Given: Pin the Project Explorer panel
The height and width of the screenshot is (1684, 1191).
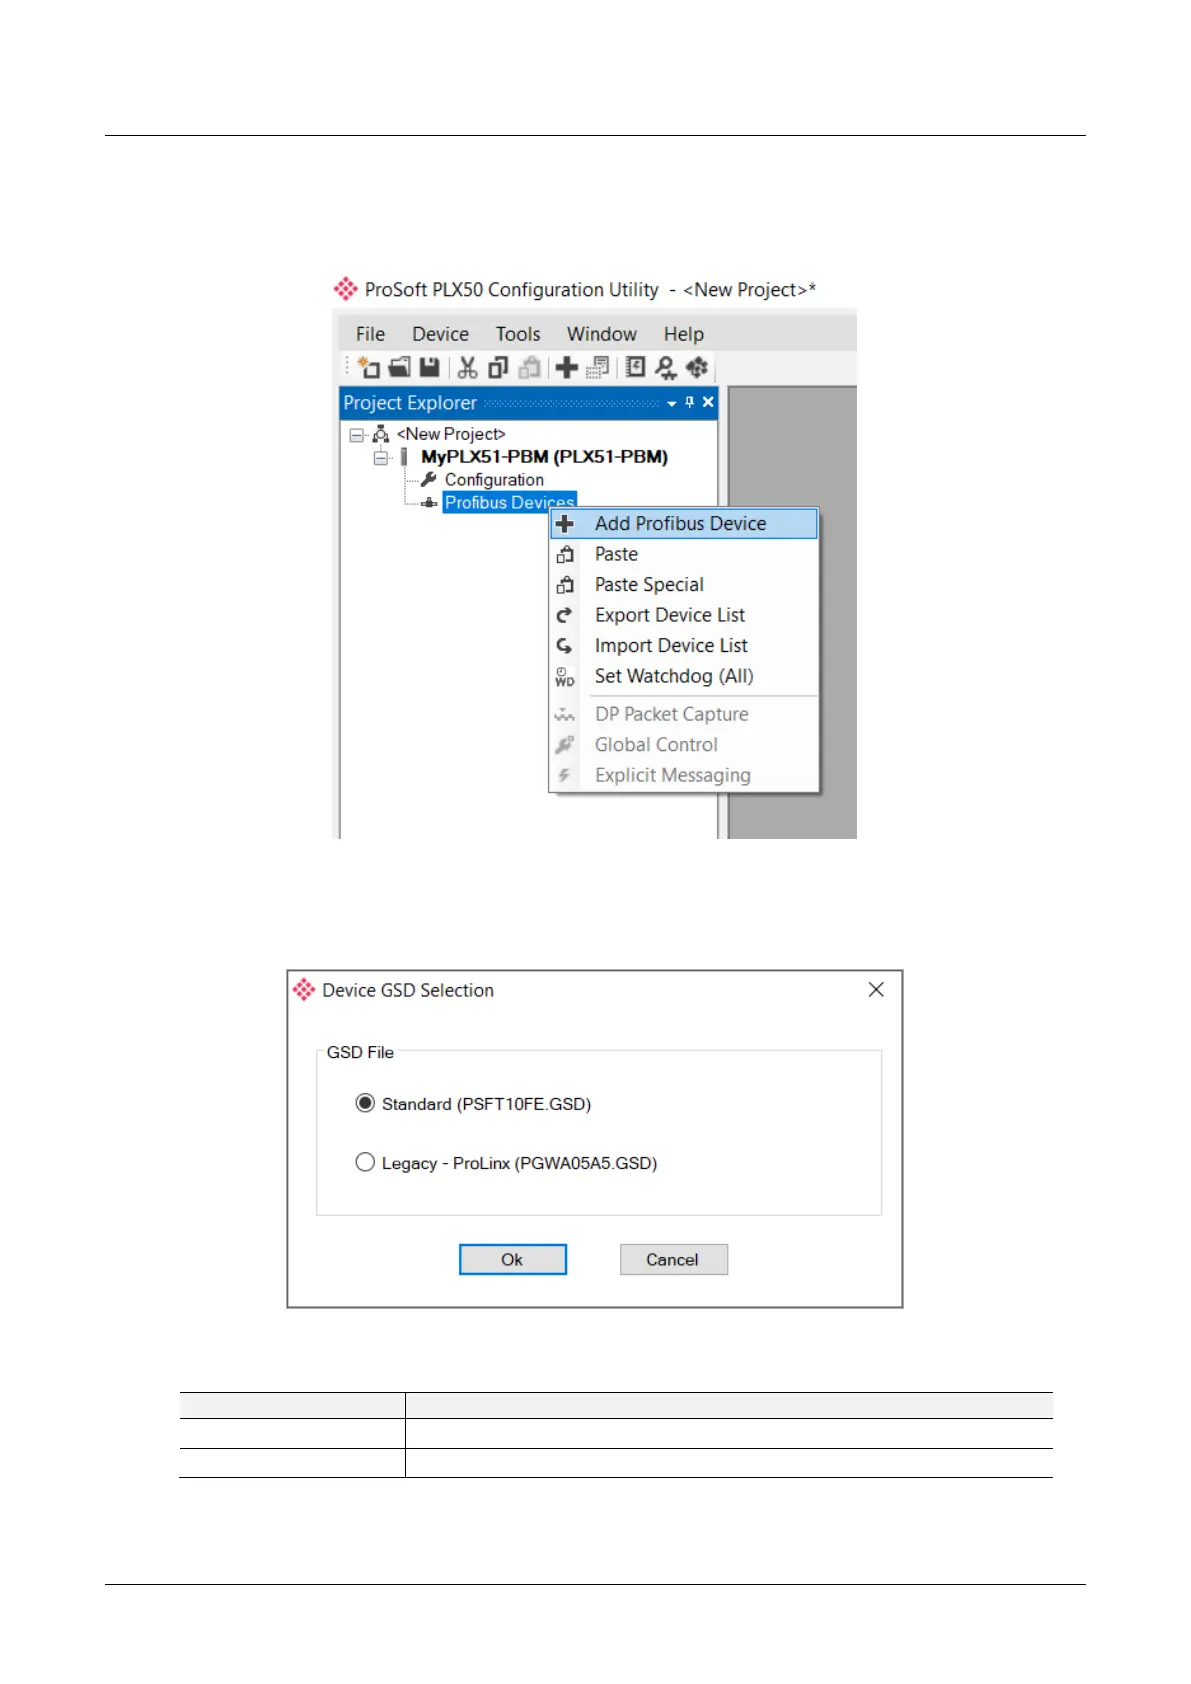Looking at the screenshot, I should [x=689, y=402].
